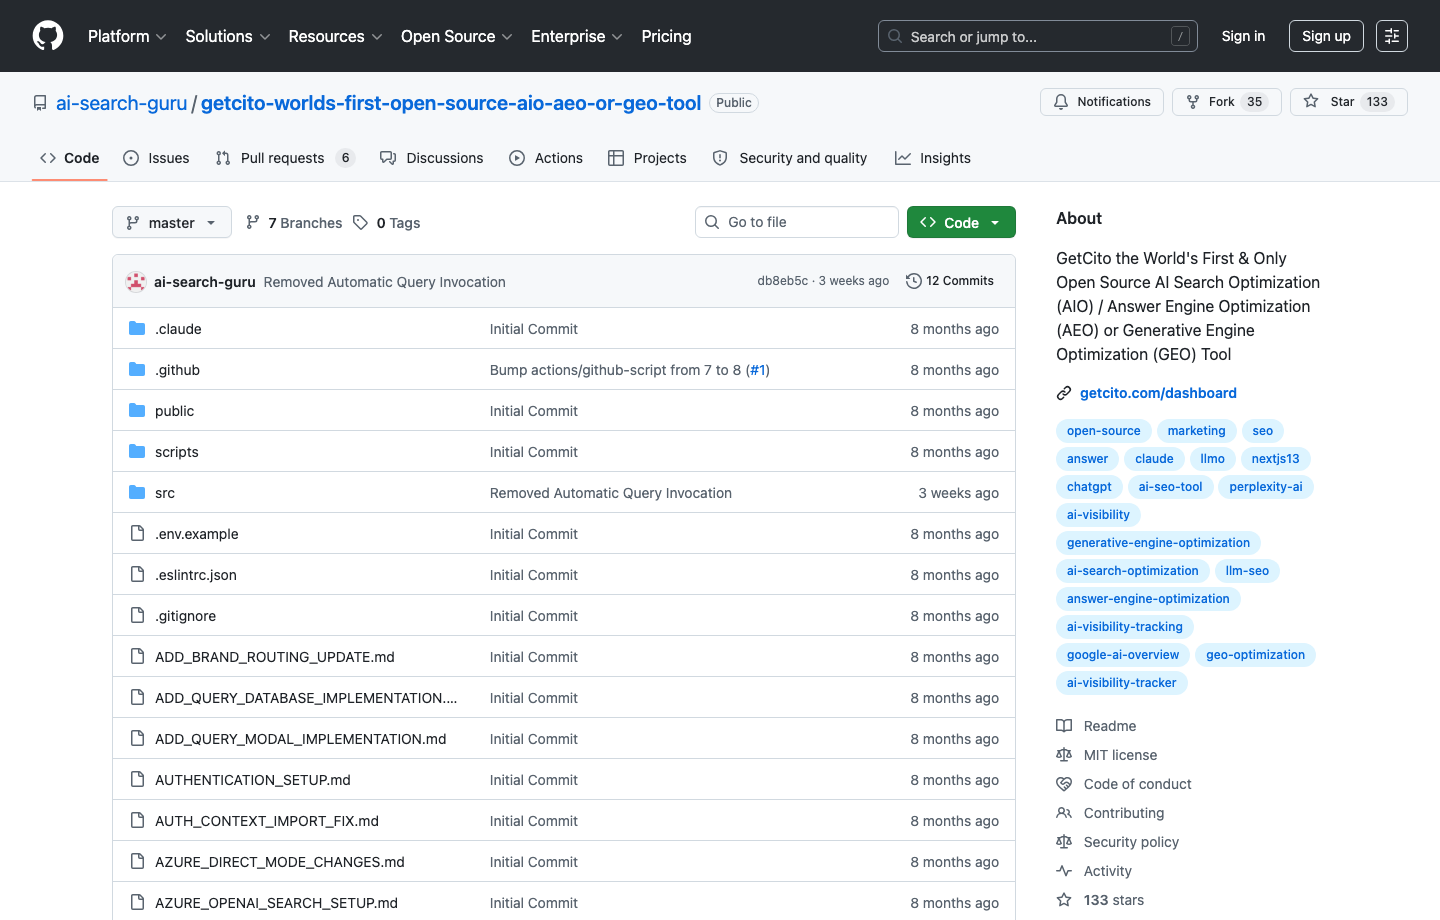Open the .eslintrc.json file
Screen dimensions: 1440x920
pyautogui.click(x=196, y=575)
